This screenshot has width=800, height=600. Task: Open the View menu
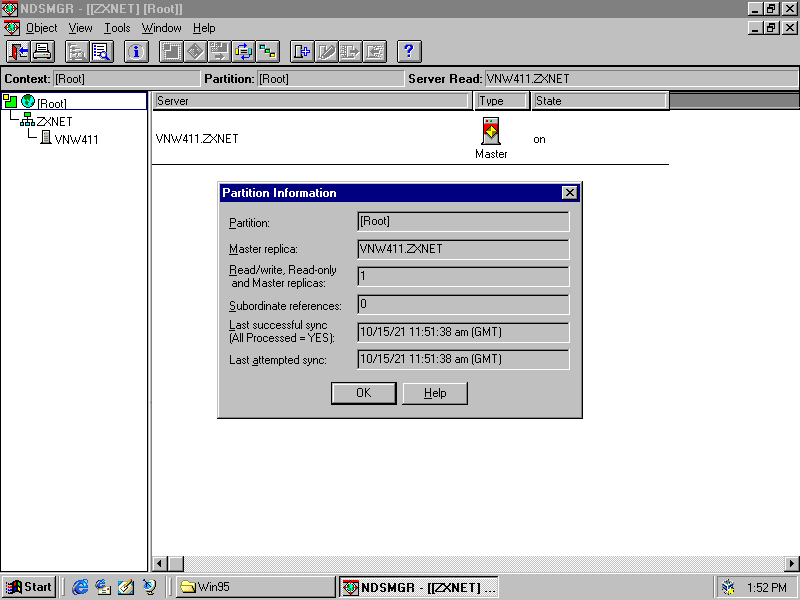click(81, 28)
